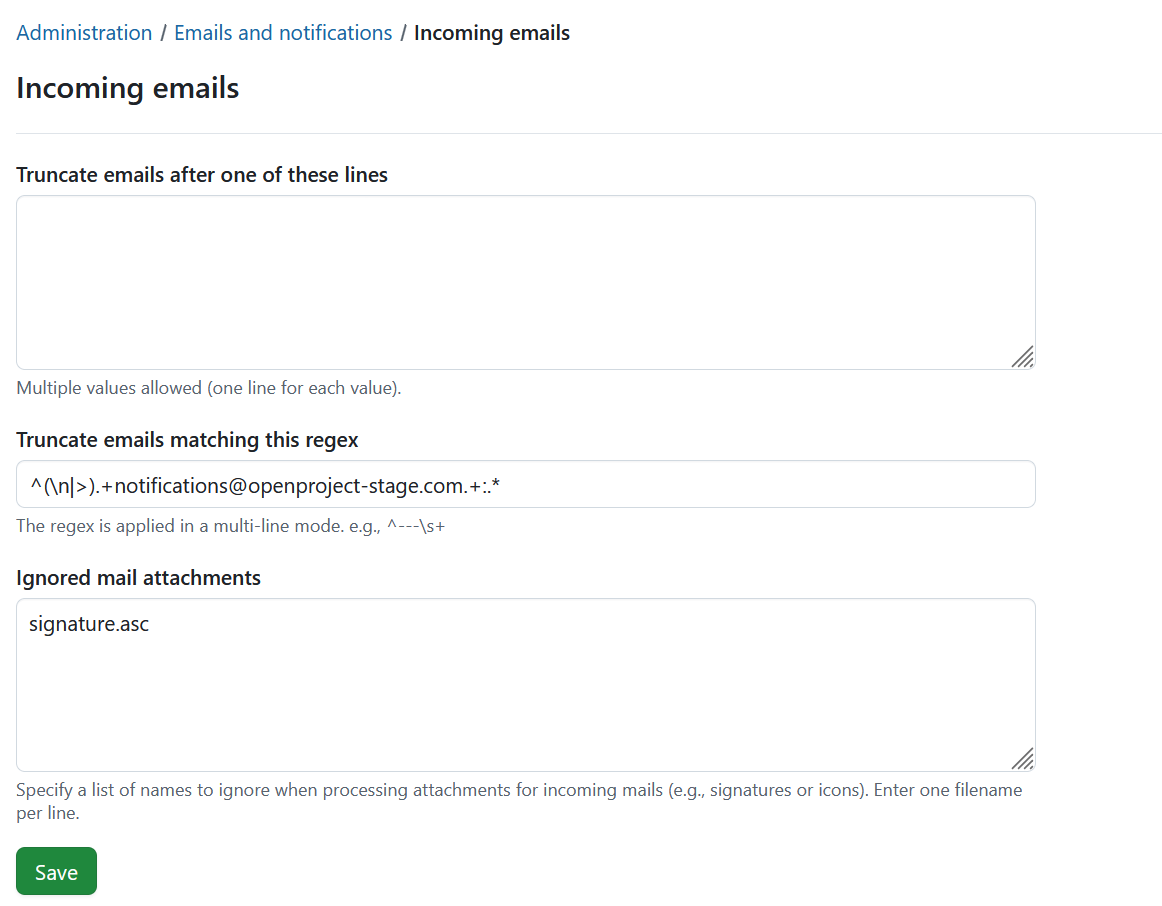Click the resize handle of the first textarea
1162x906 pixels.
tap(1023, 357)
